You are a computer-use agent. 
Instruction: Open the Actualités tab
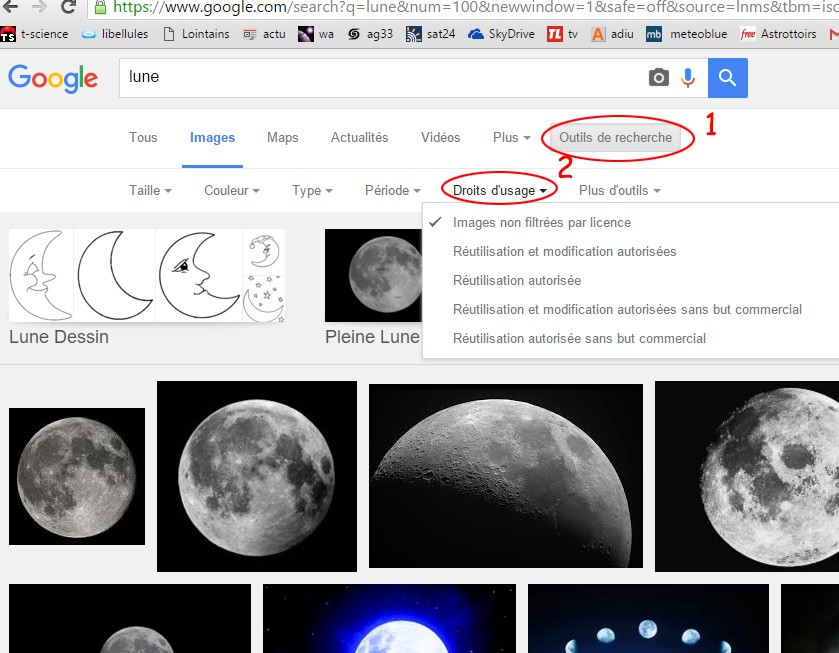[360, 138]
